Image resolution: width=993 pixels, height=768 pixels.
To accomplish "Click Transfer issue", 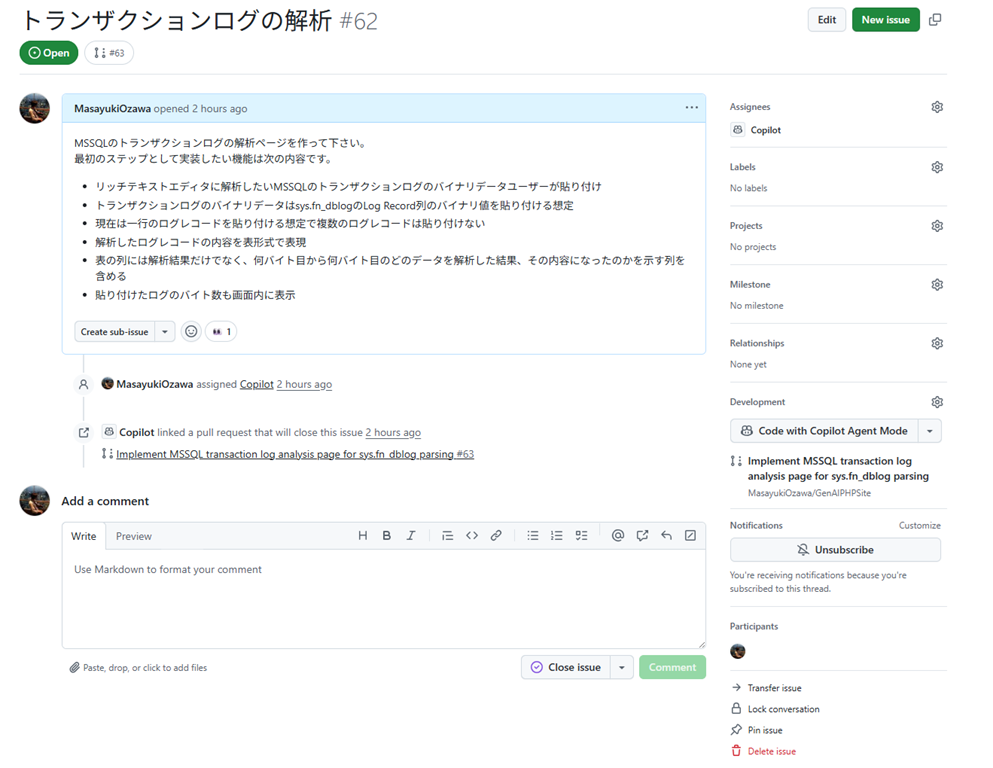I will pos(766,688).
